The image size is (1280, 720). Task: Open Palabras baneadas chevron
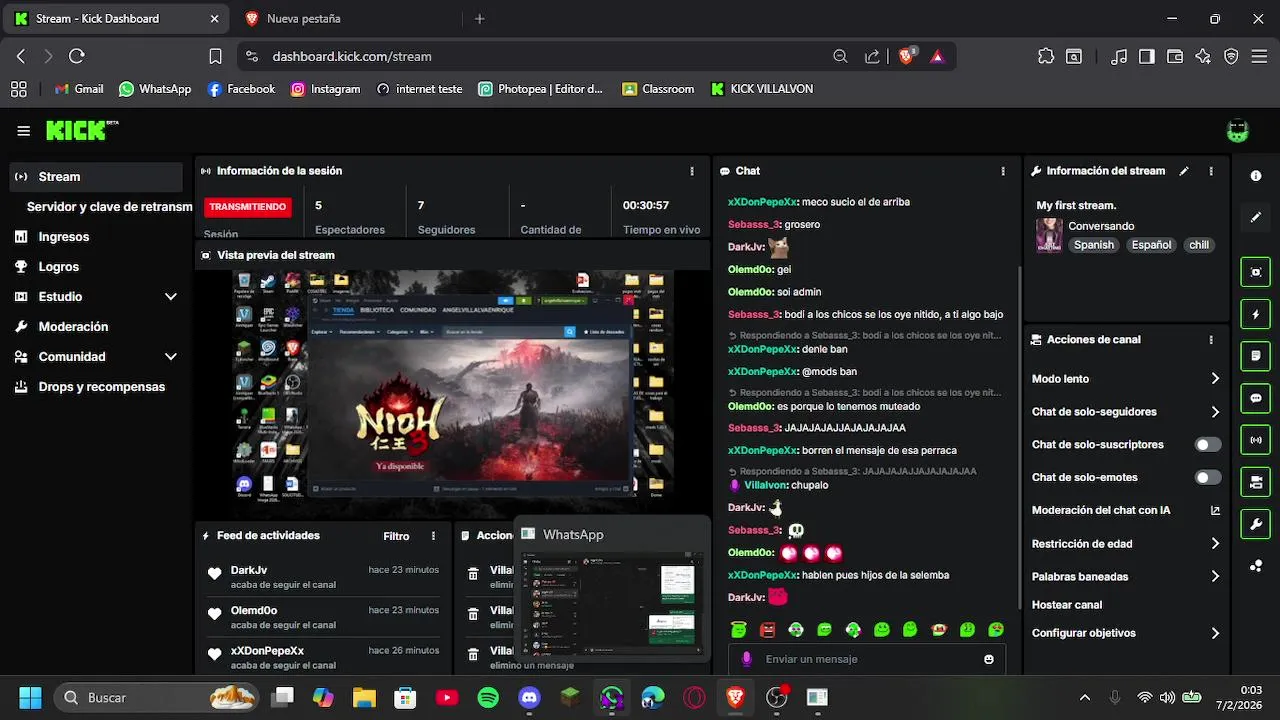(1215, 576)
